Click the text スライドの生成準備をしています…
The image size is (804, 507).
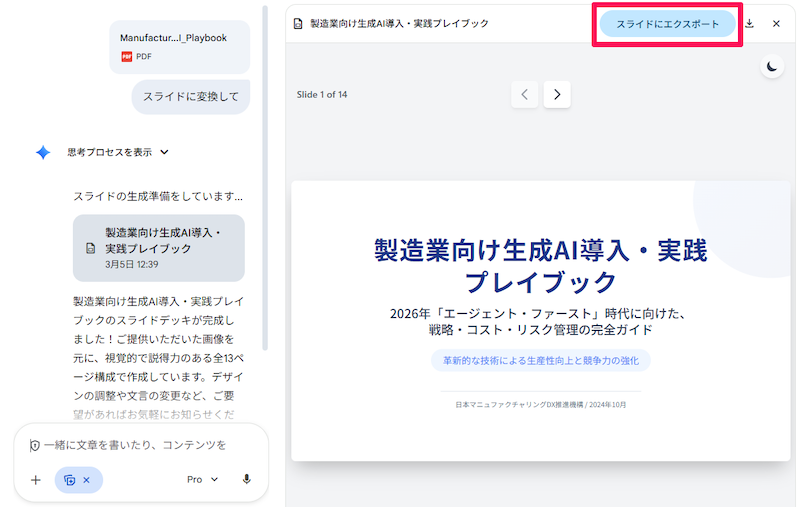(x=158, y=196)
